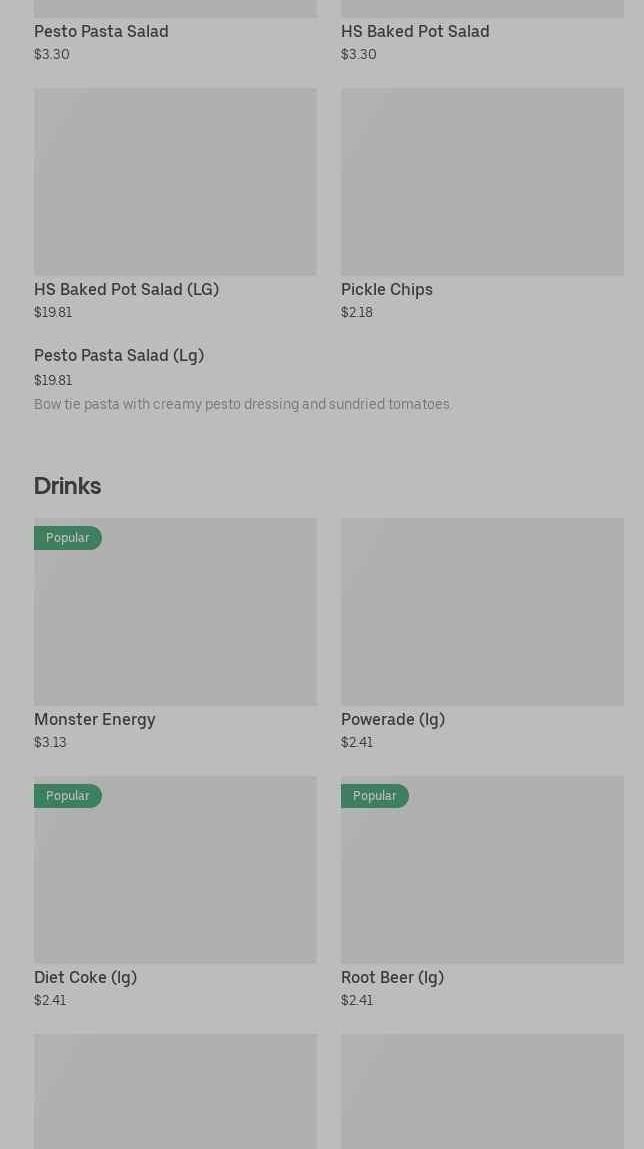The image size is (644, 1149).
Task: Click the bow tie pasta description text
Action: tap(243, 405)
